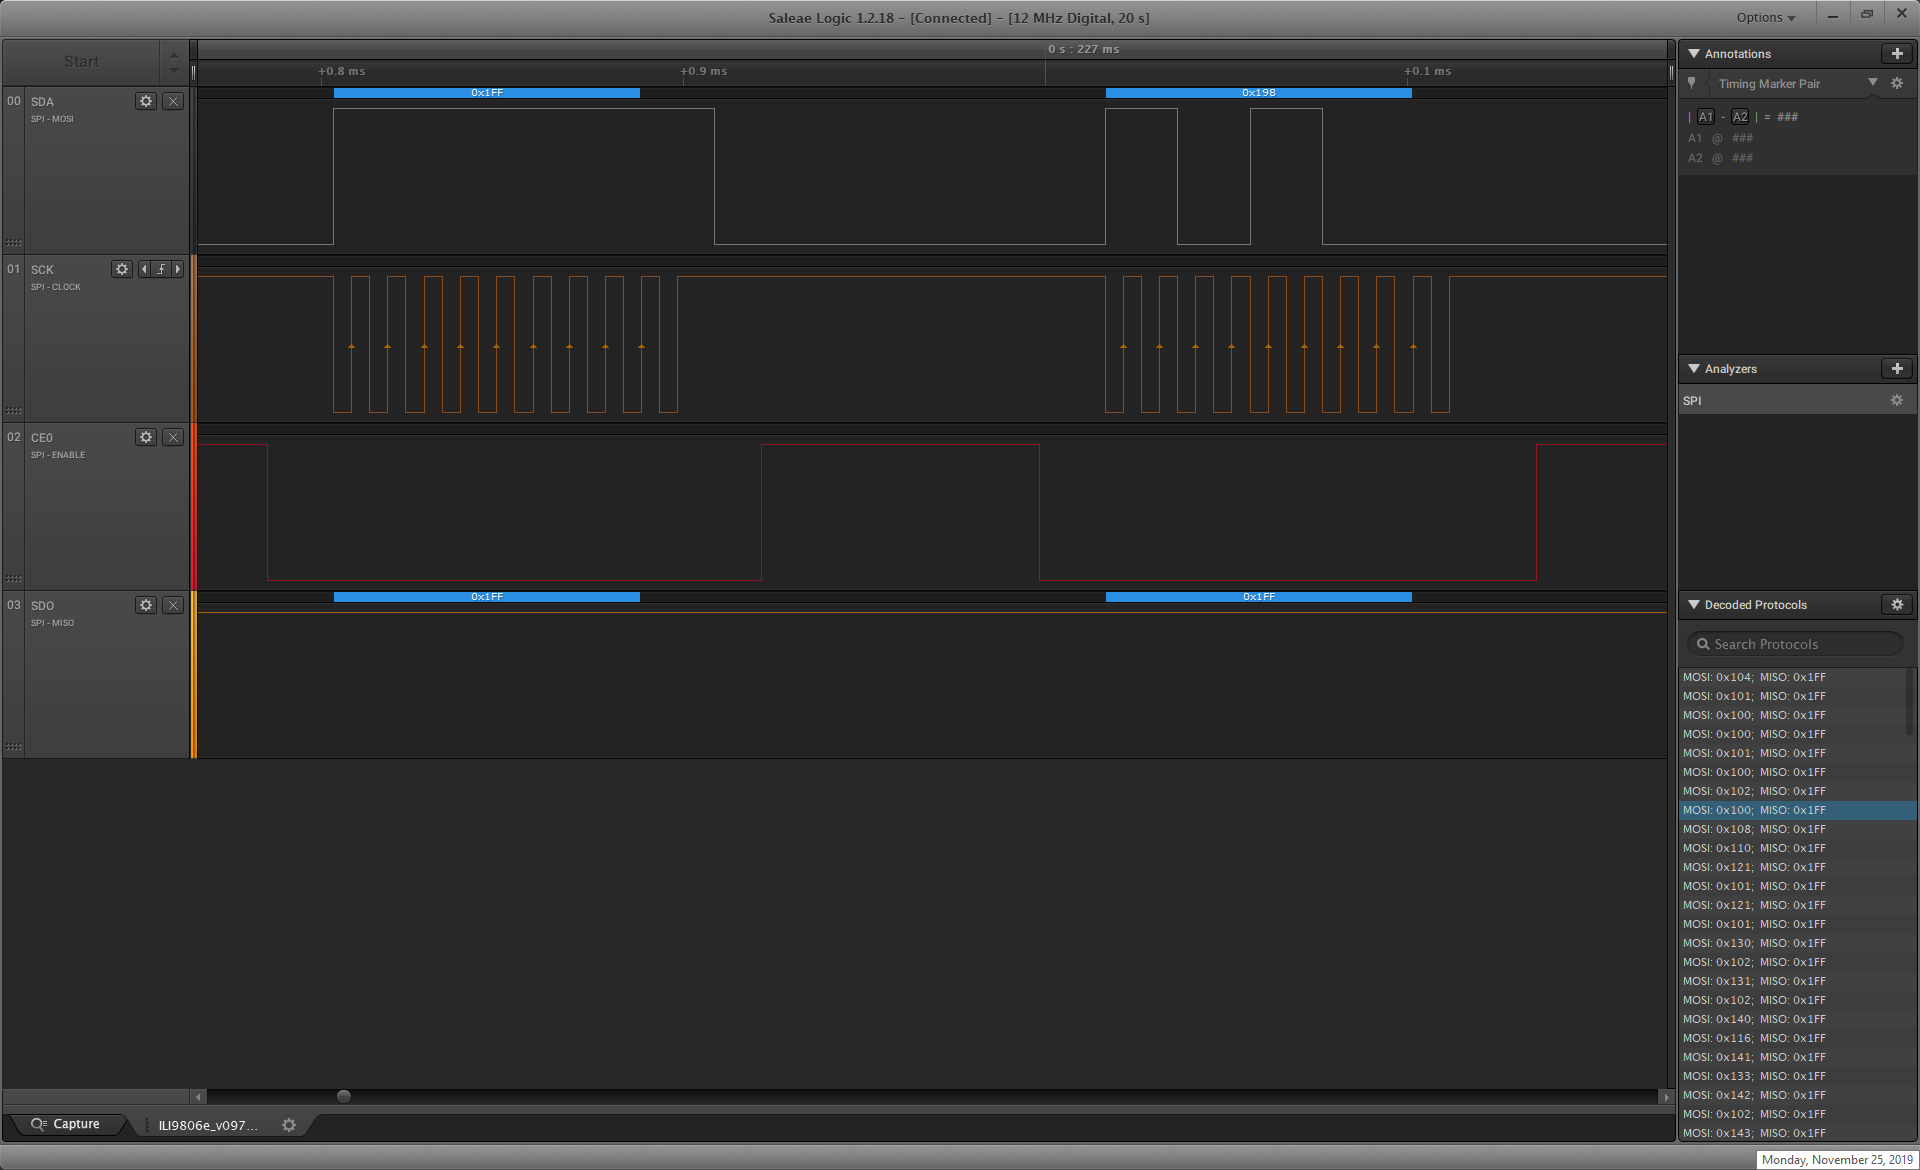The width and height of the screenshot is (1920, 1170).
Task: Open the SPI analyzer settings gear
Action: [1897, 400]
